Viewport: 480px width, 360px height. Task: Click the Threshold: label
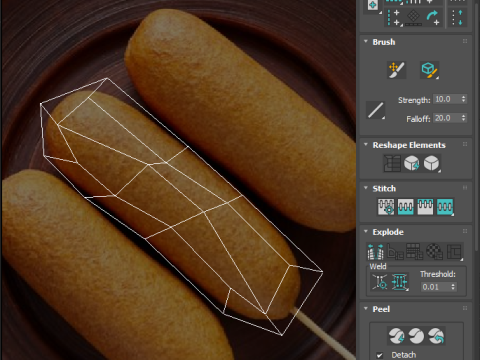click(438, 274)
